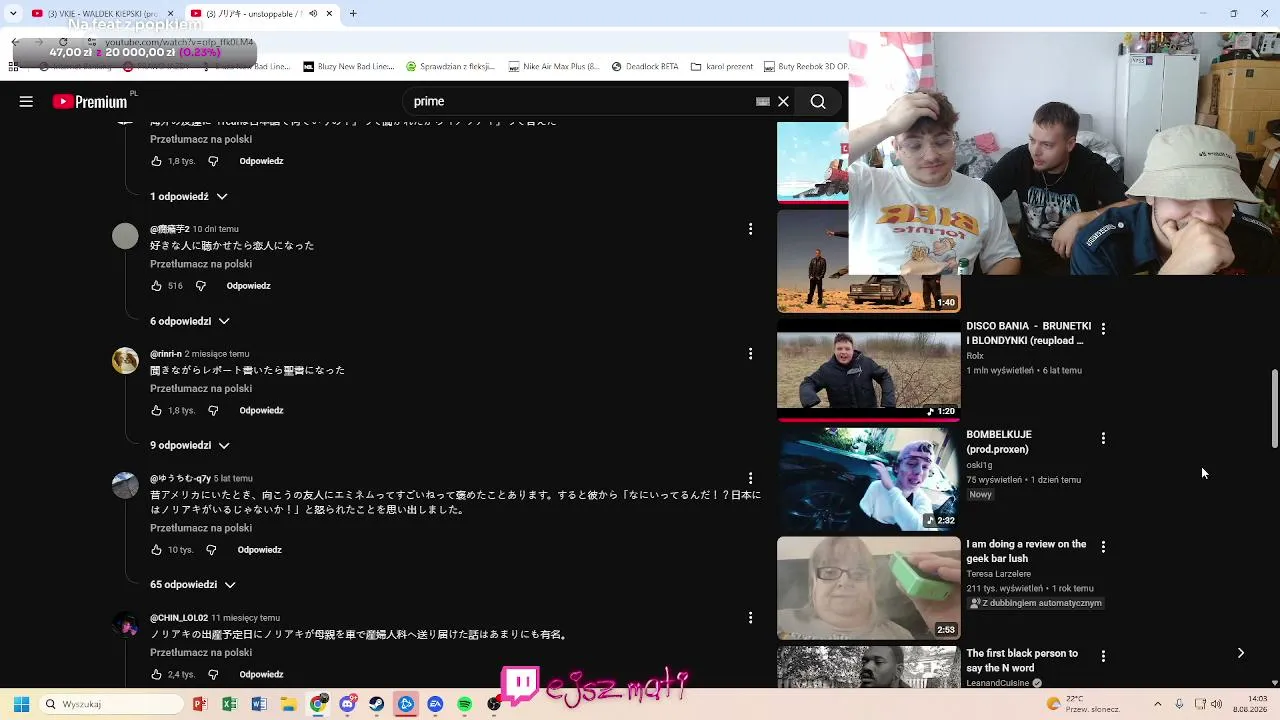This screenshot has height=720, width=1280.
Task: Open options menu for the 10 dni temu comment
Action: (x=750, y=229)
